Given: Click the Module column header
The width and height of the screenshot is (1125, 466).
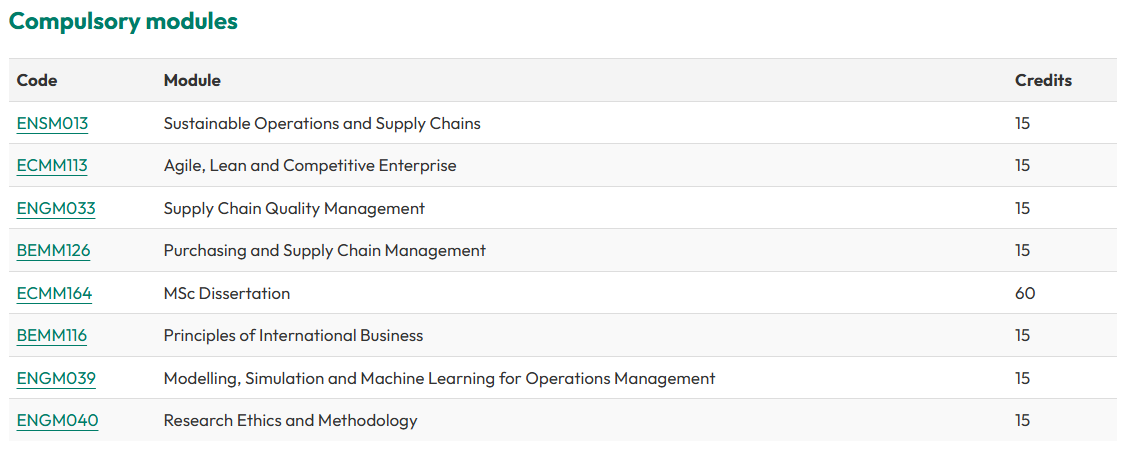Looking at the screenshot, I should pos(192,81).
